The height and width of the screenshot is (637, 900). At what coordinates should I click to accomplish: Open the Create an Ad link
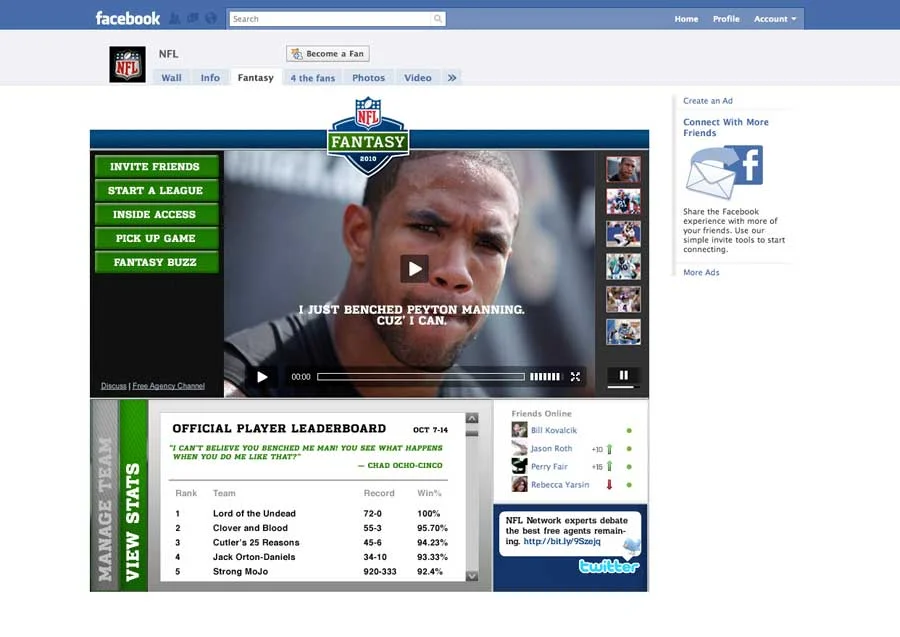708,100
